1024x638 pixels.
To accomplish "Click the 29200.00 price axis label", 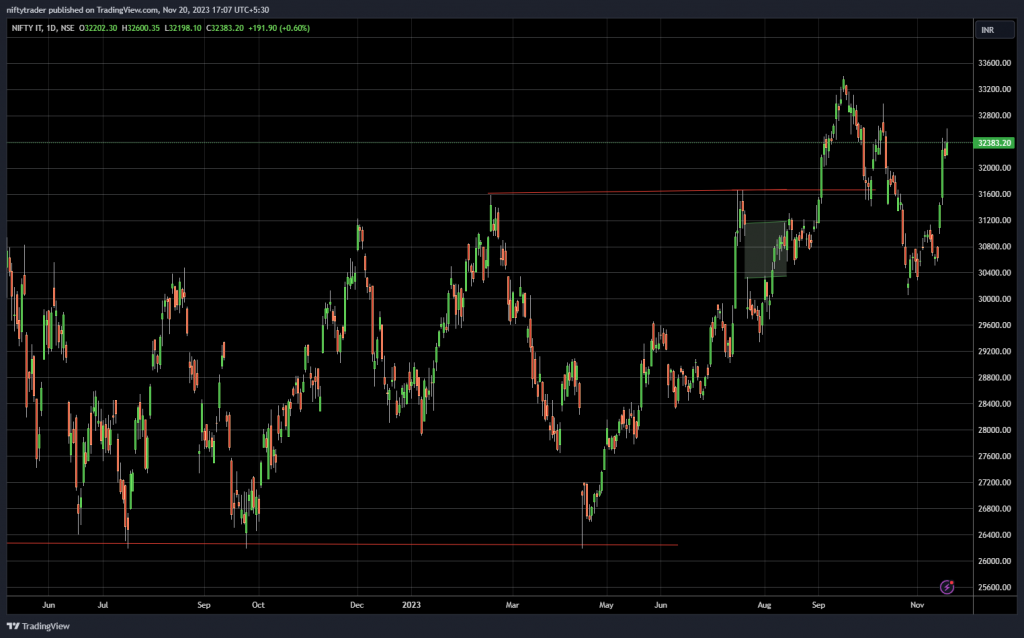I will click(994, 351).
